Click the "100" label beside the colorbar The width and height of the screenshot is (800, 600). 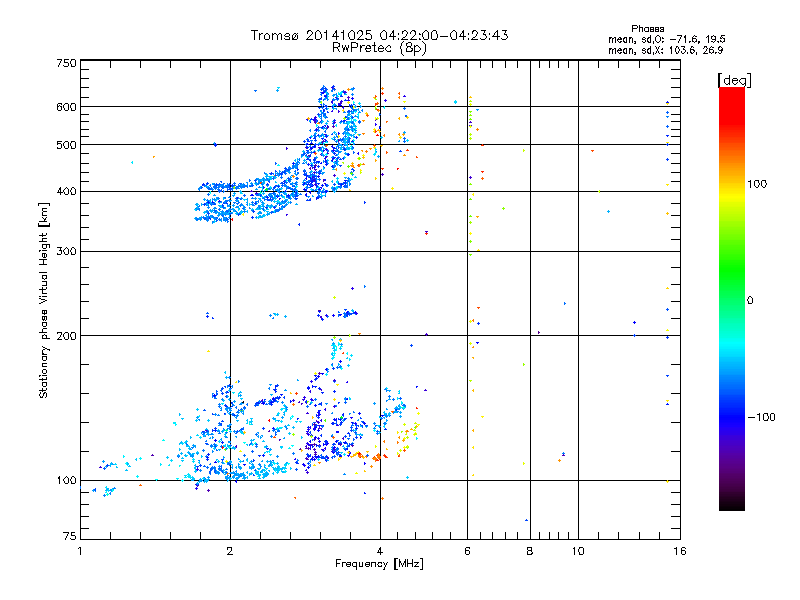[x=757, y=184]
